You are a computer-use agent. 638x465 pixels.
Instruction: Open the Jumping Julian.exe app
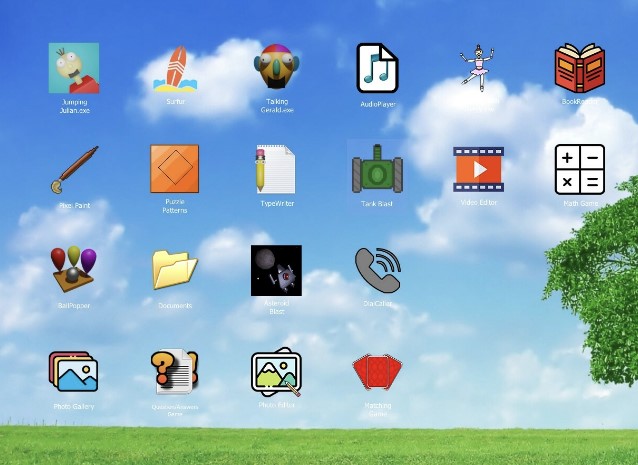pos(74,68)
